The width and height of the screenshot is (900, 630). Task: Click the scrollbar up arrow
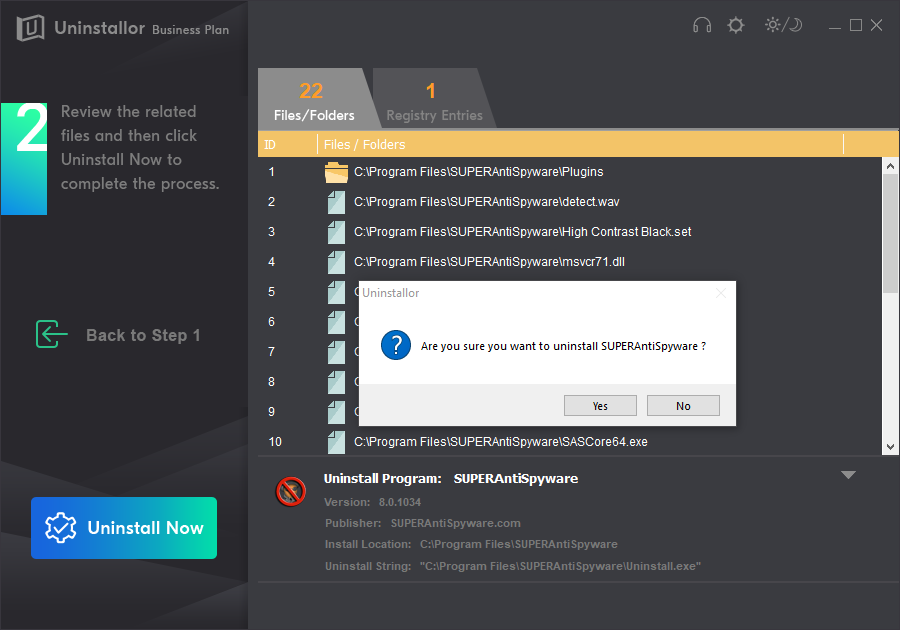(890, 166)
